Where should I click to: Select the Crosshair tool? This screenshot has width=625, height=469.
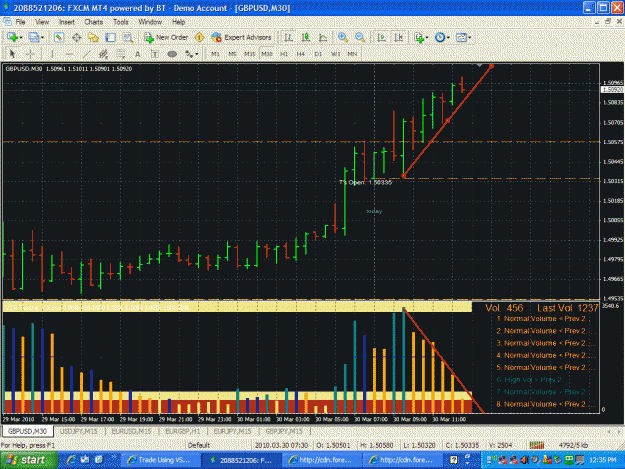[x=30, y=54]
